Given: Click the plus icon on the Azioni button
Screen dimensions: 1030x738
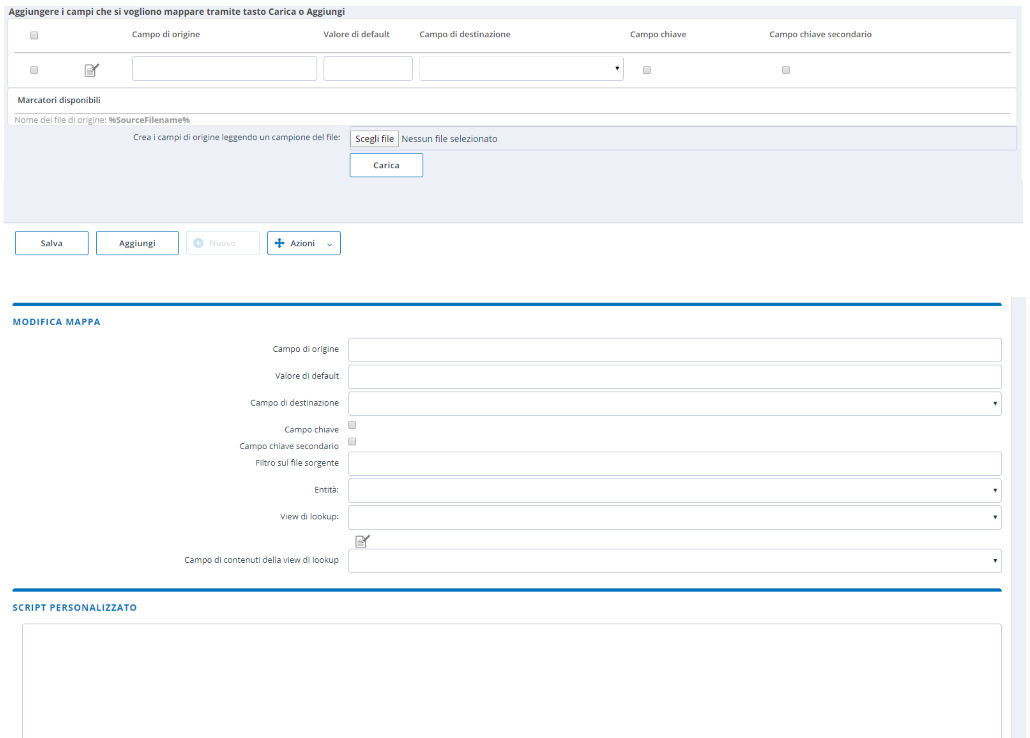Looking at the screenshot, I should click(279, 243).
